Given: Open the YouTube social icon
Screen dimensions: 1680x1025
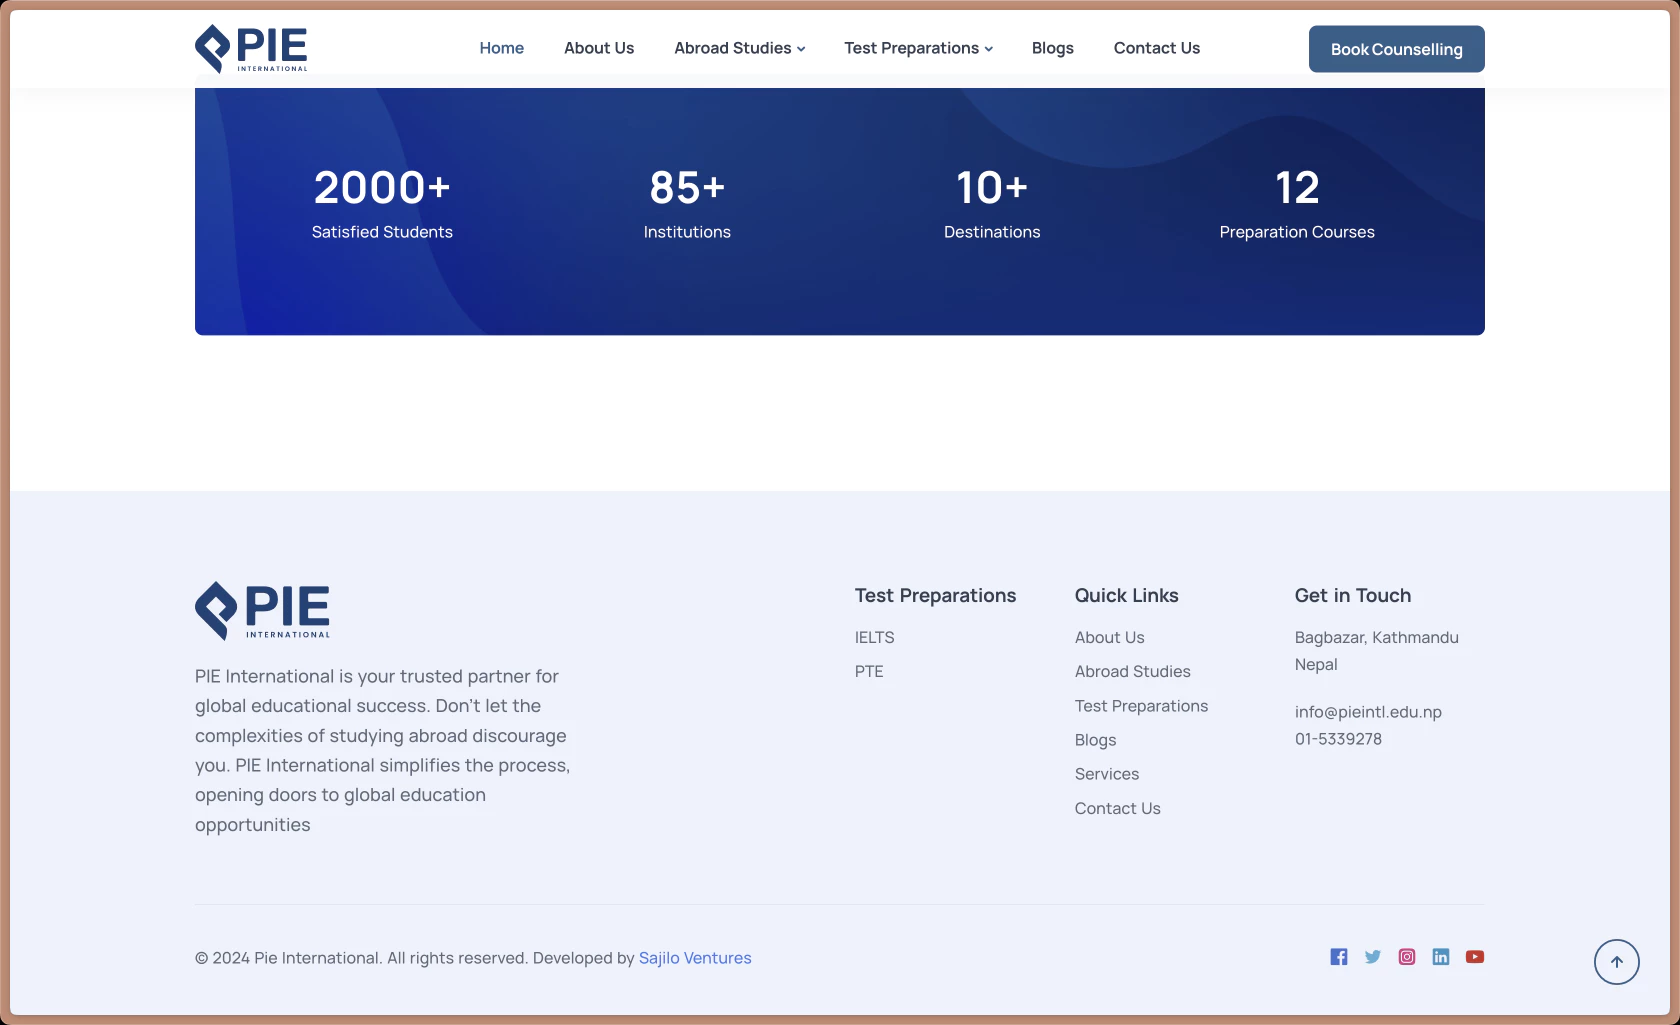Looking at the screenshot, I should pos(1474,957).
